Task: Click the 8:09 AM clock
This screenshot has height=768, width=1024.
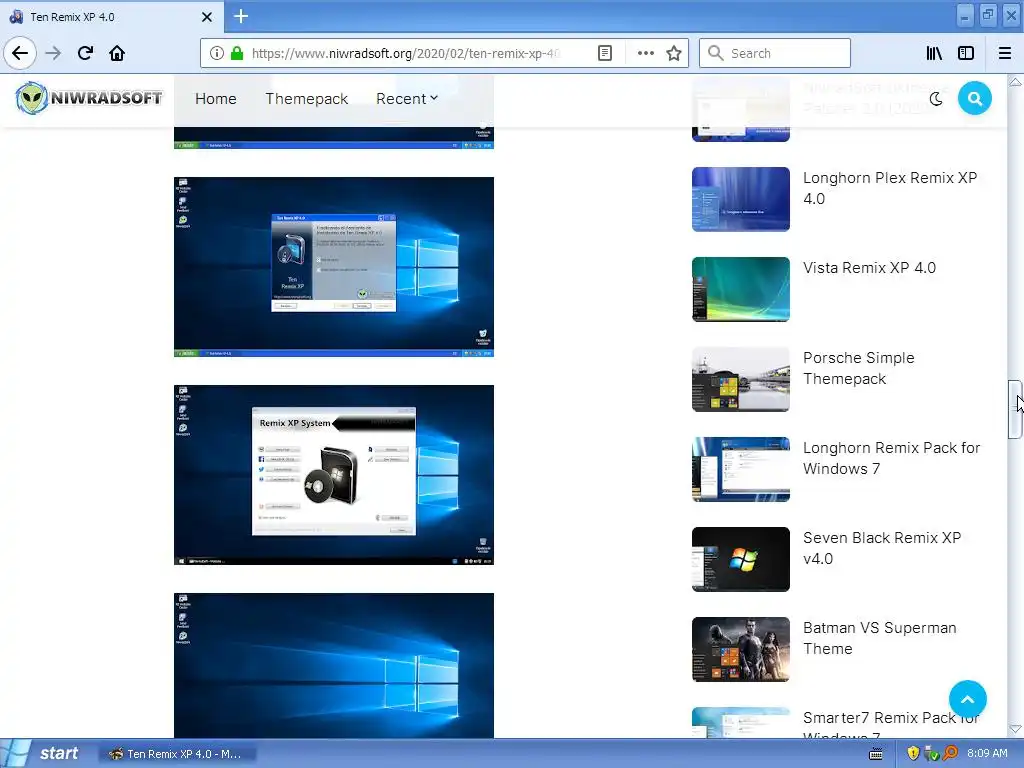Action: tap(987, 754)
